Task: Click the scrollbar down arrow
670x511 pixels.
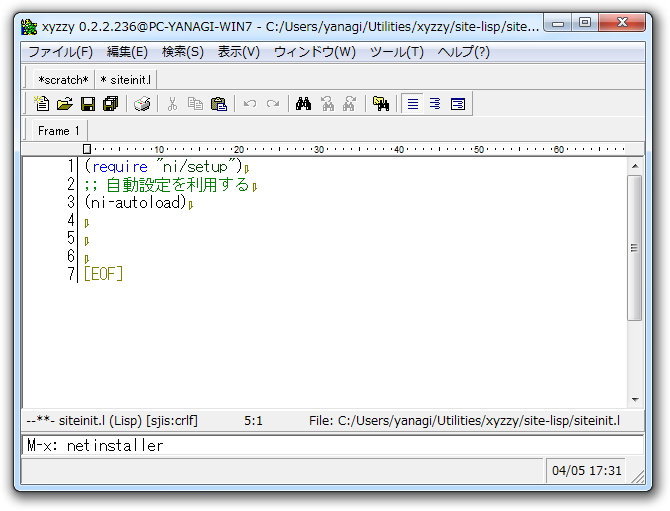Action: [635, 399]
